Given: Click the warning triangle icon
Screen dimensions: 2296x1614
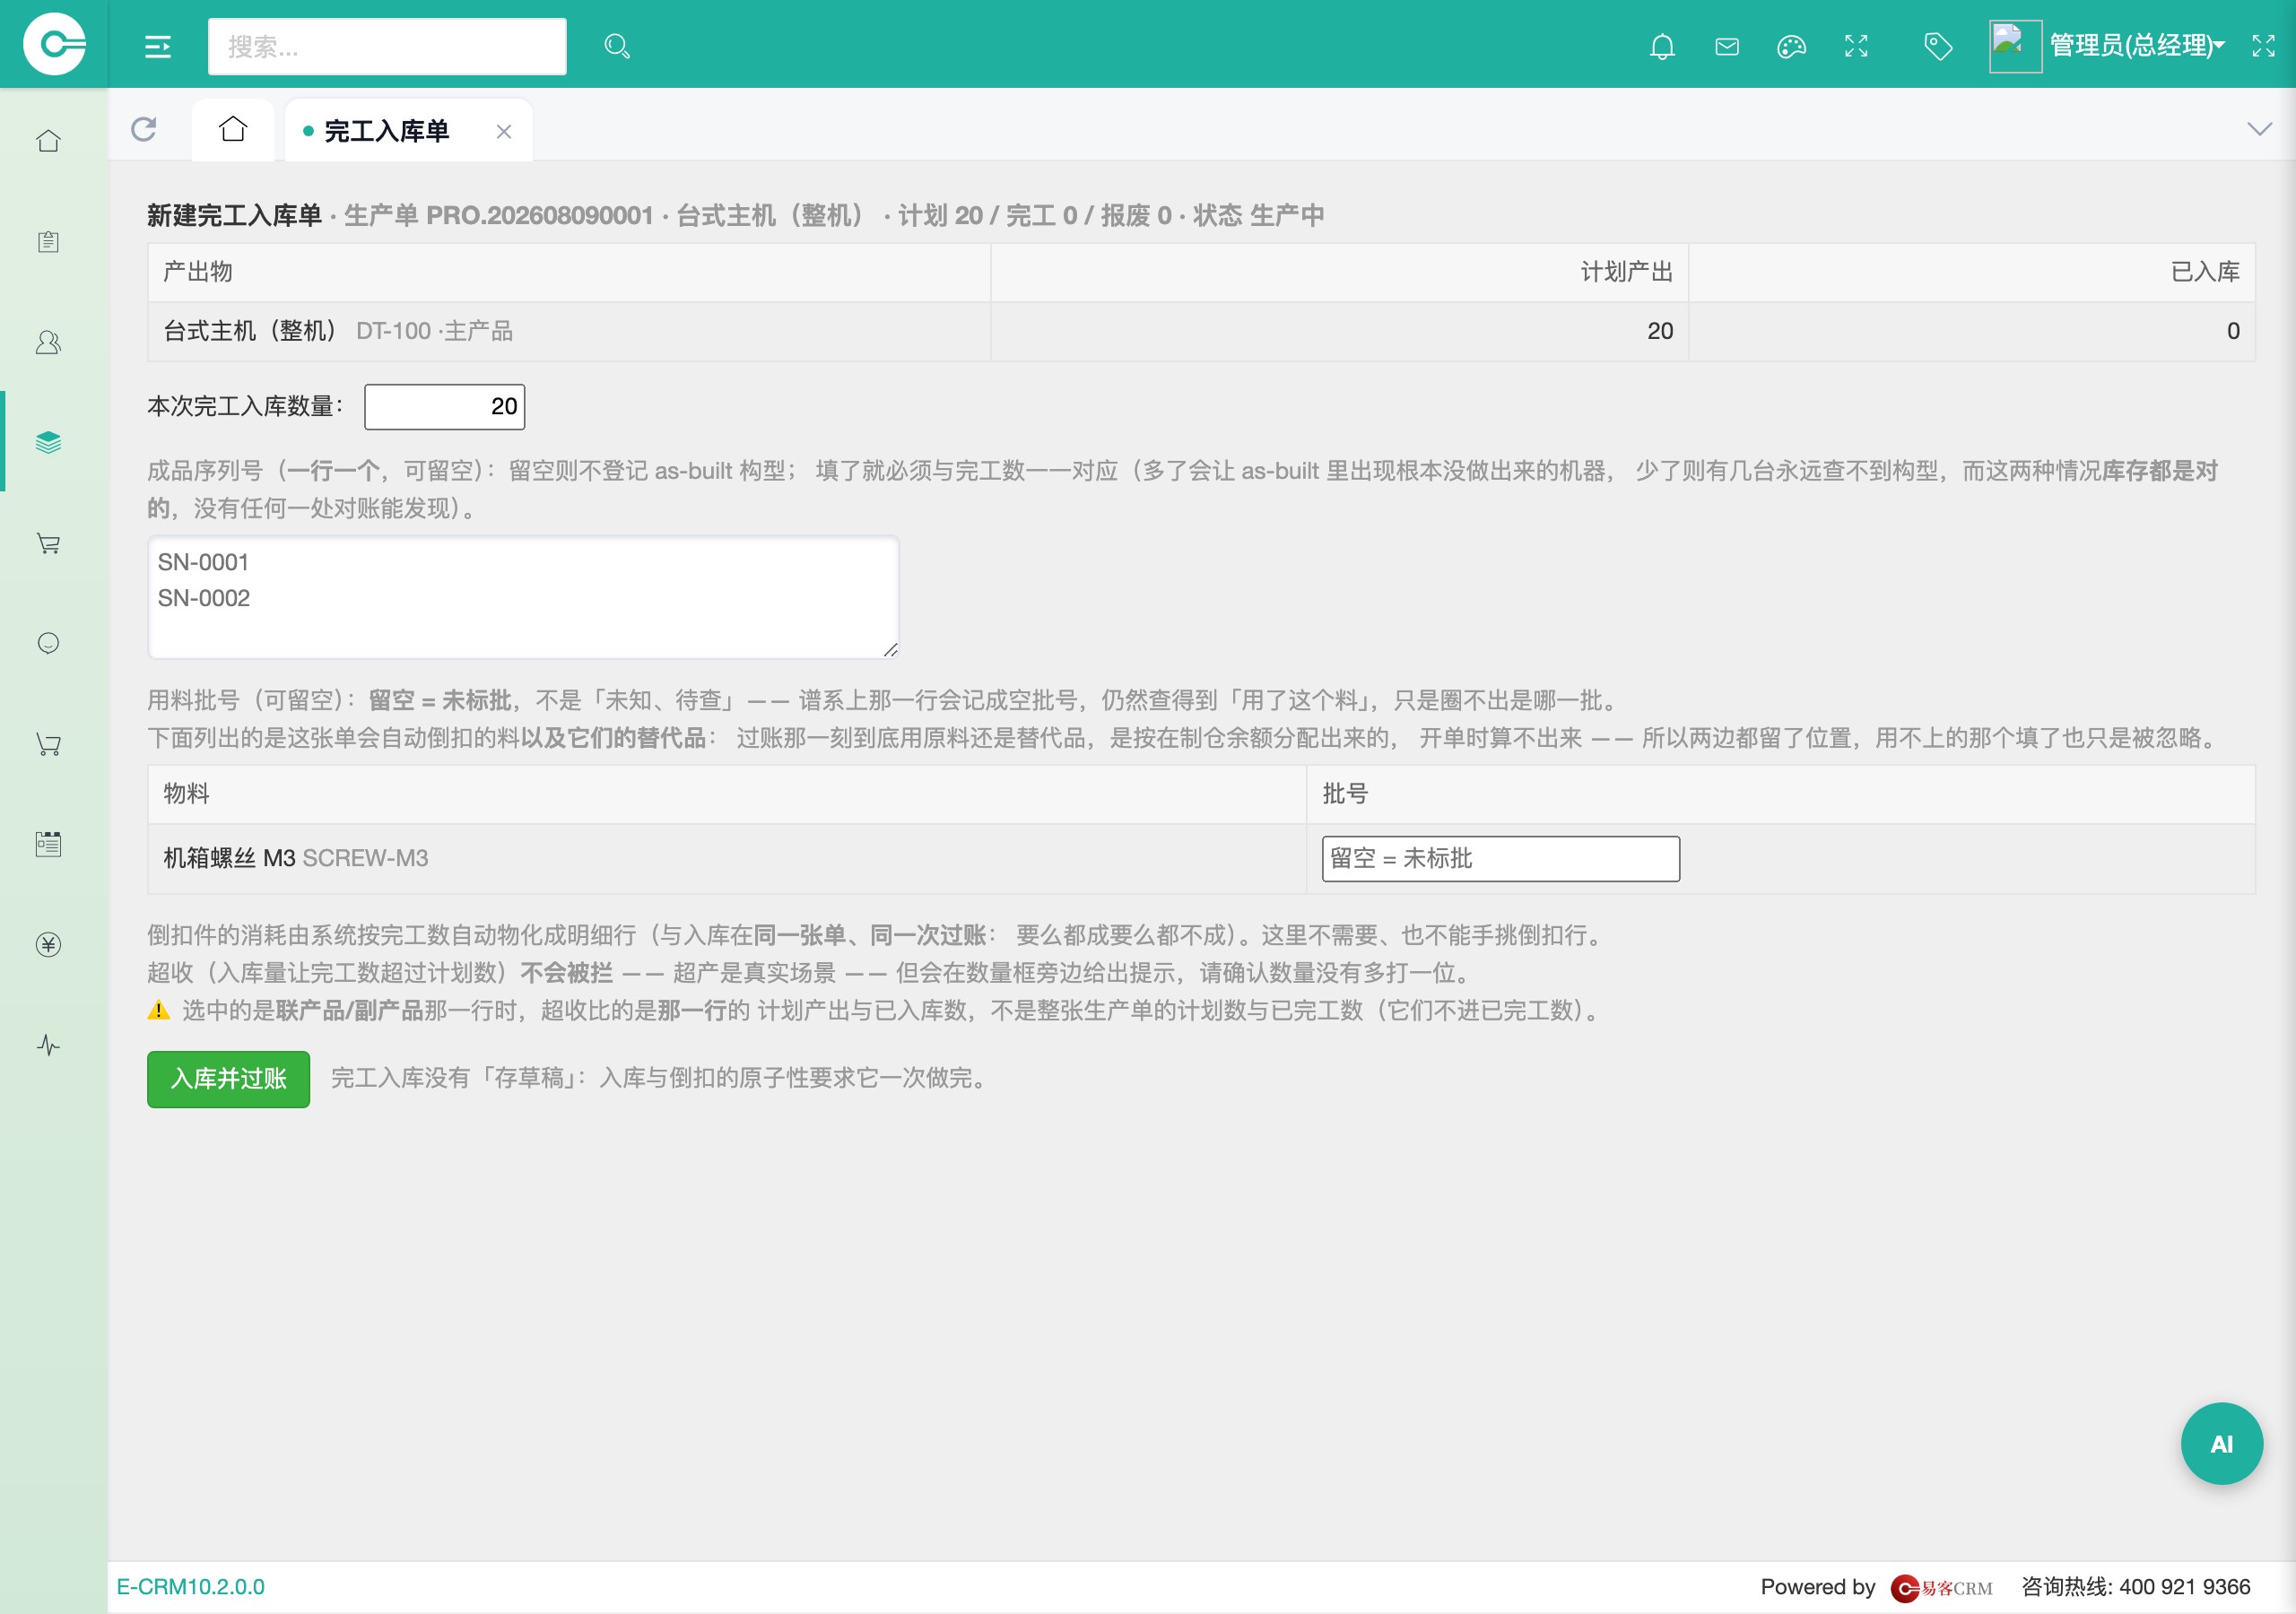Looking at the screenshot, I should pos(158,1011).
